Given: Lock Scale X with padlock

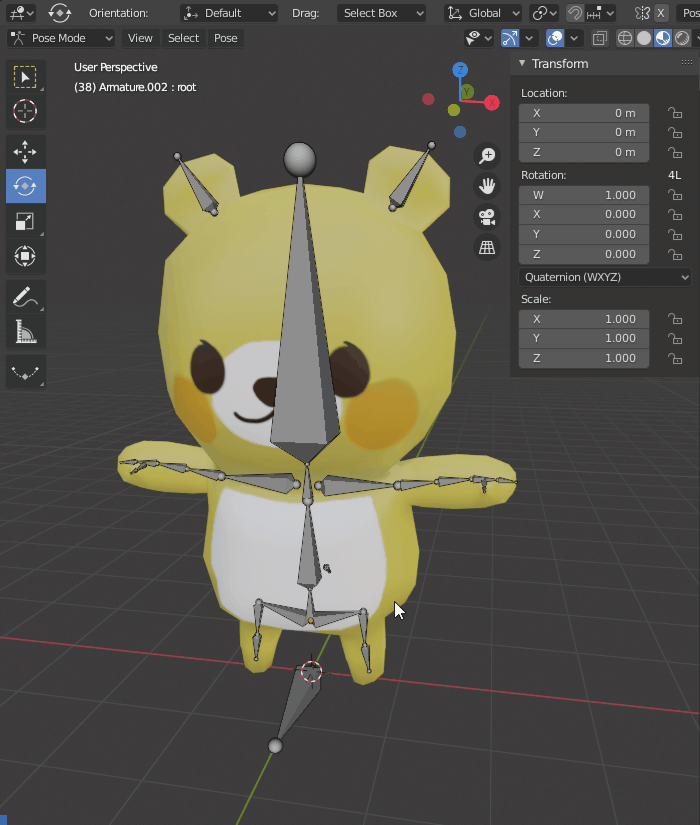Looking at the screenshot, I should tap(675, 319).
